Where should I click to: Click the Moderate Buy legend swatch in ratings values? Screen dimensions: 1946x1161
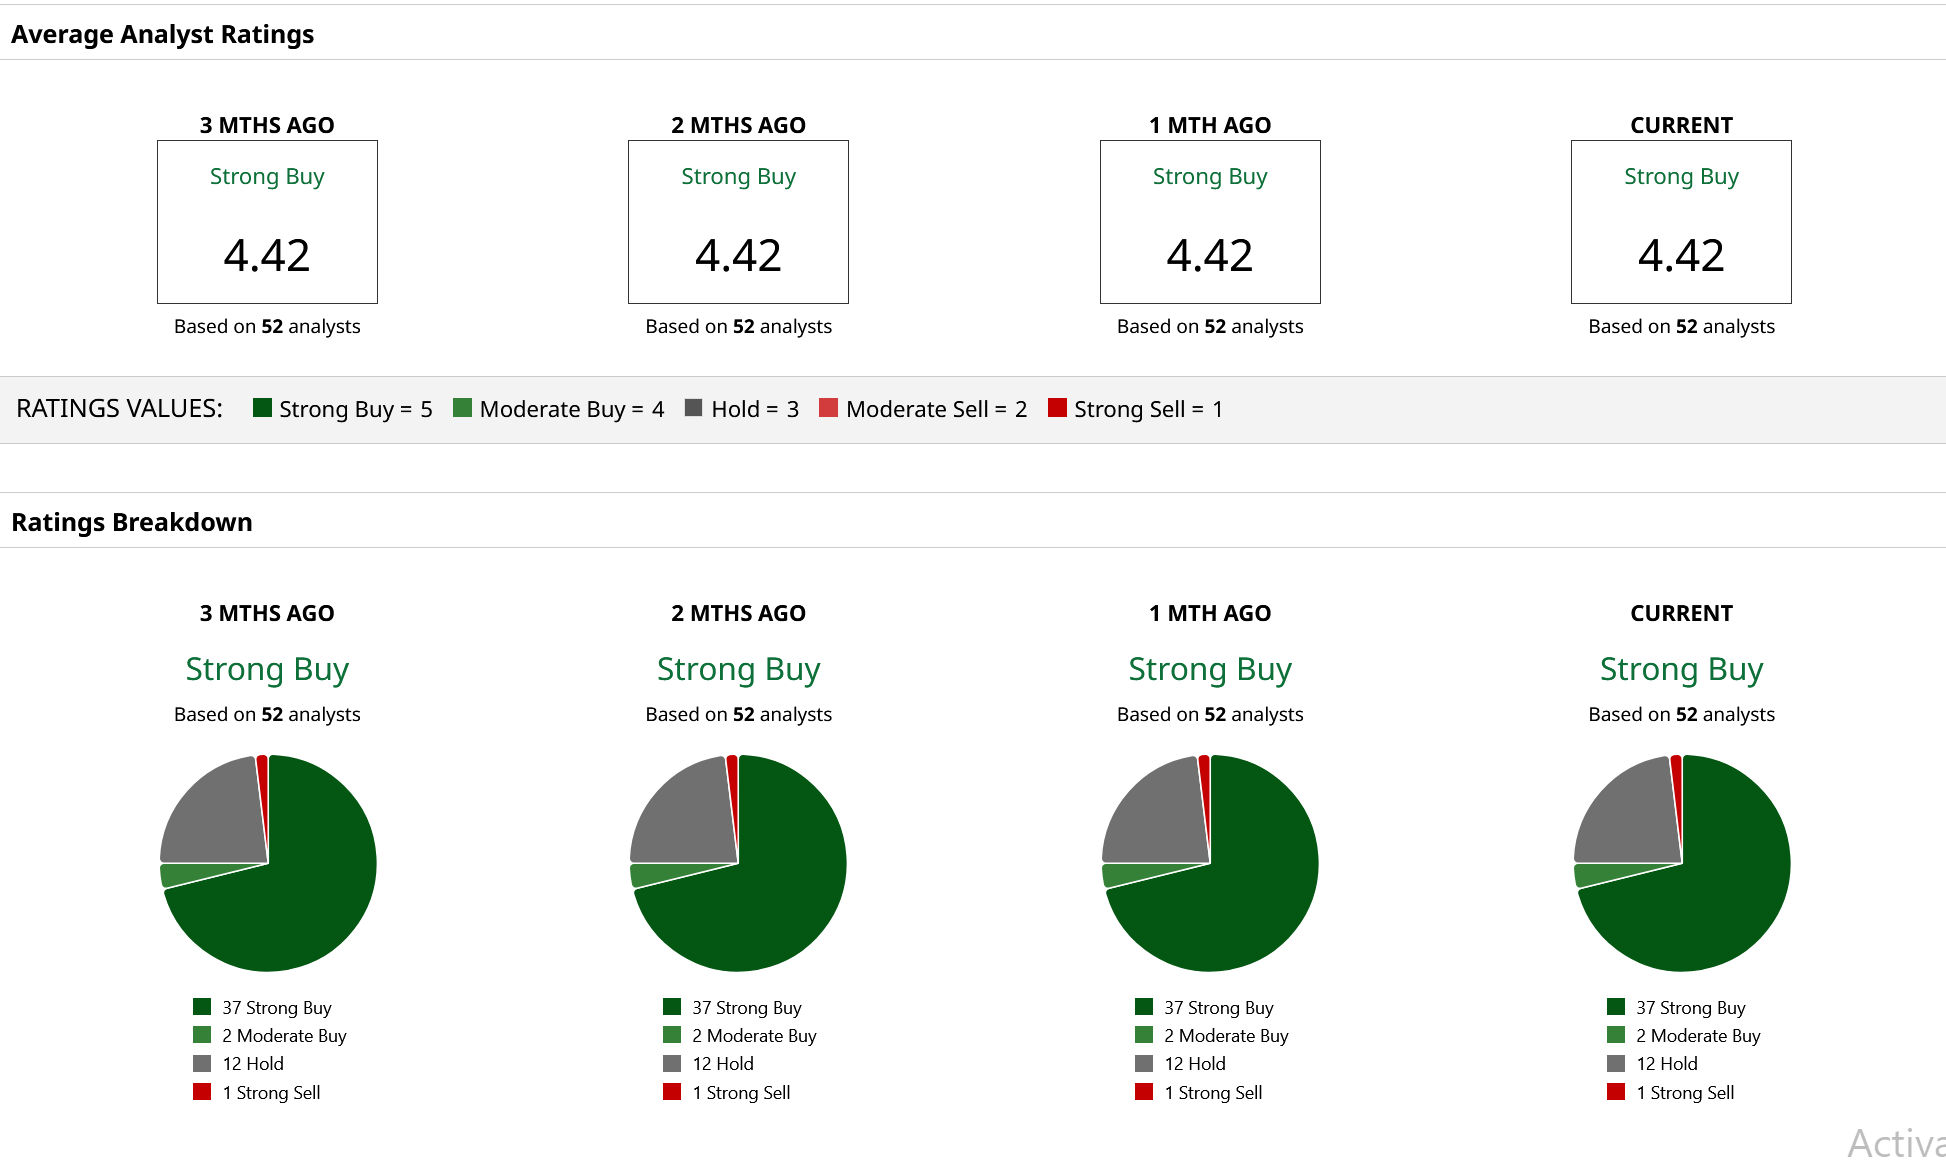462,407
